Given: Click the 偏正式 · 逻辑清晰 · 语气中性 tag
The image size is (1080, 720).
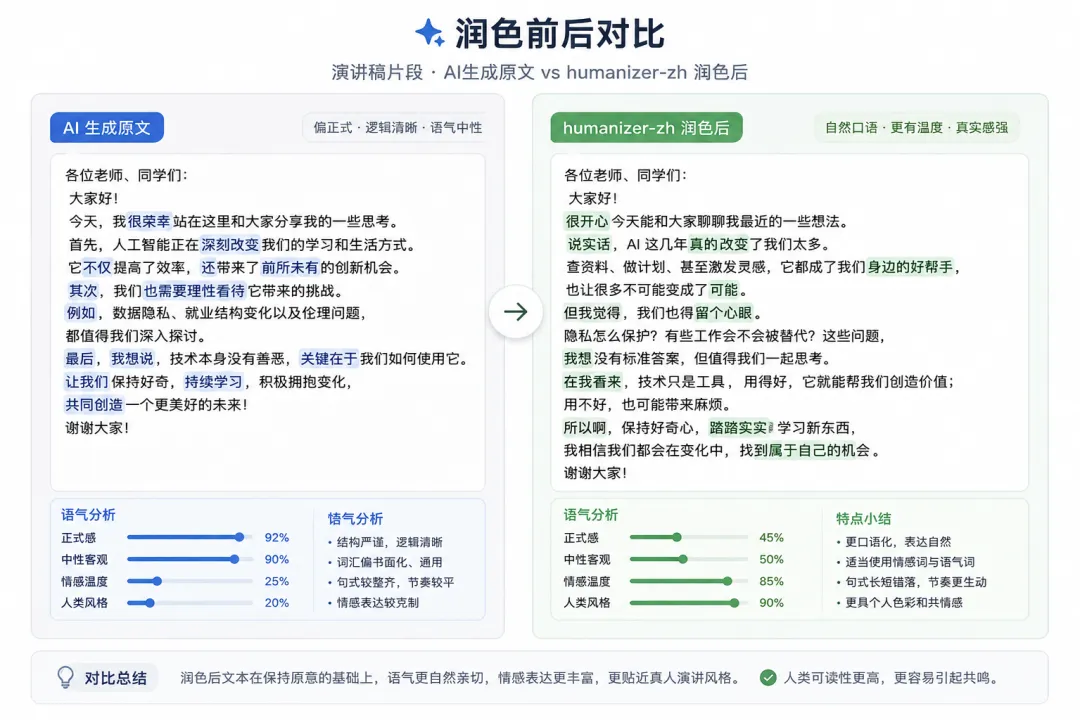Looking at the screenshot, I should (x=397, y=127).
